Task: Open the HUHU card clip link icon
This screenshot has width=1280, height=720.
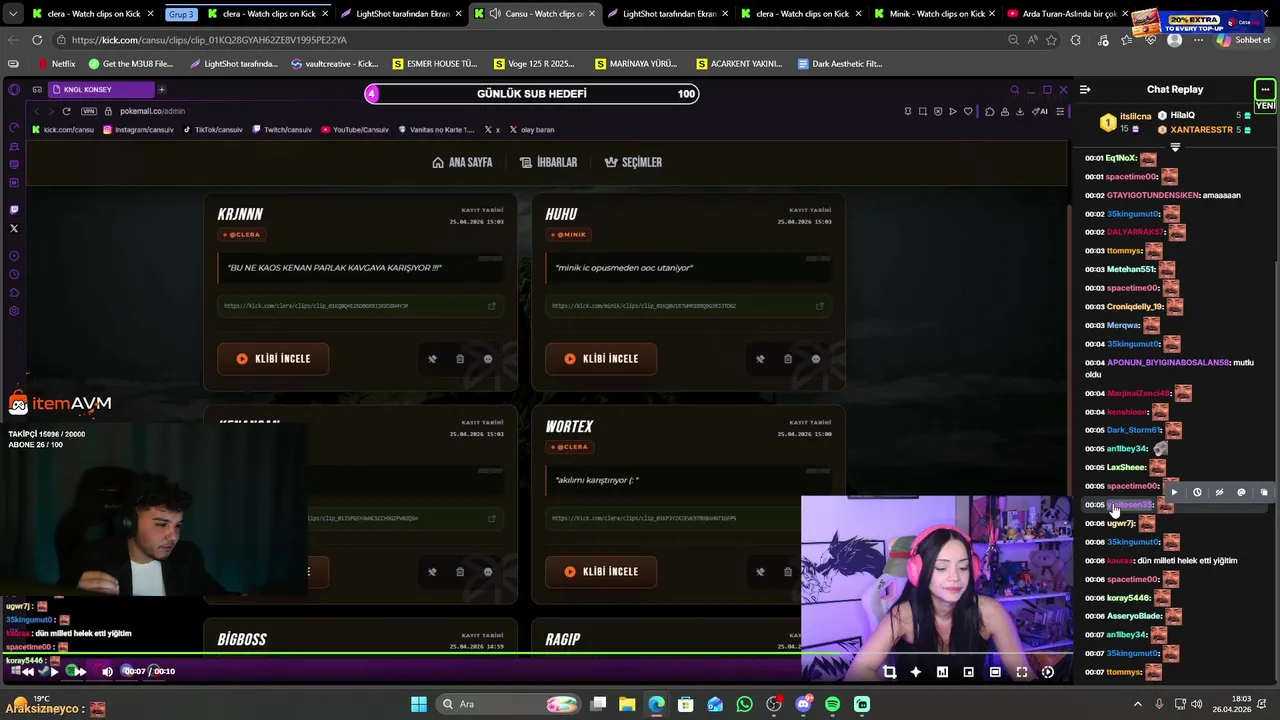Action: pos(819,306)
